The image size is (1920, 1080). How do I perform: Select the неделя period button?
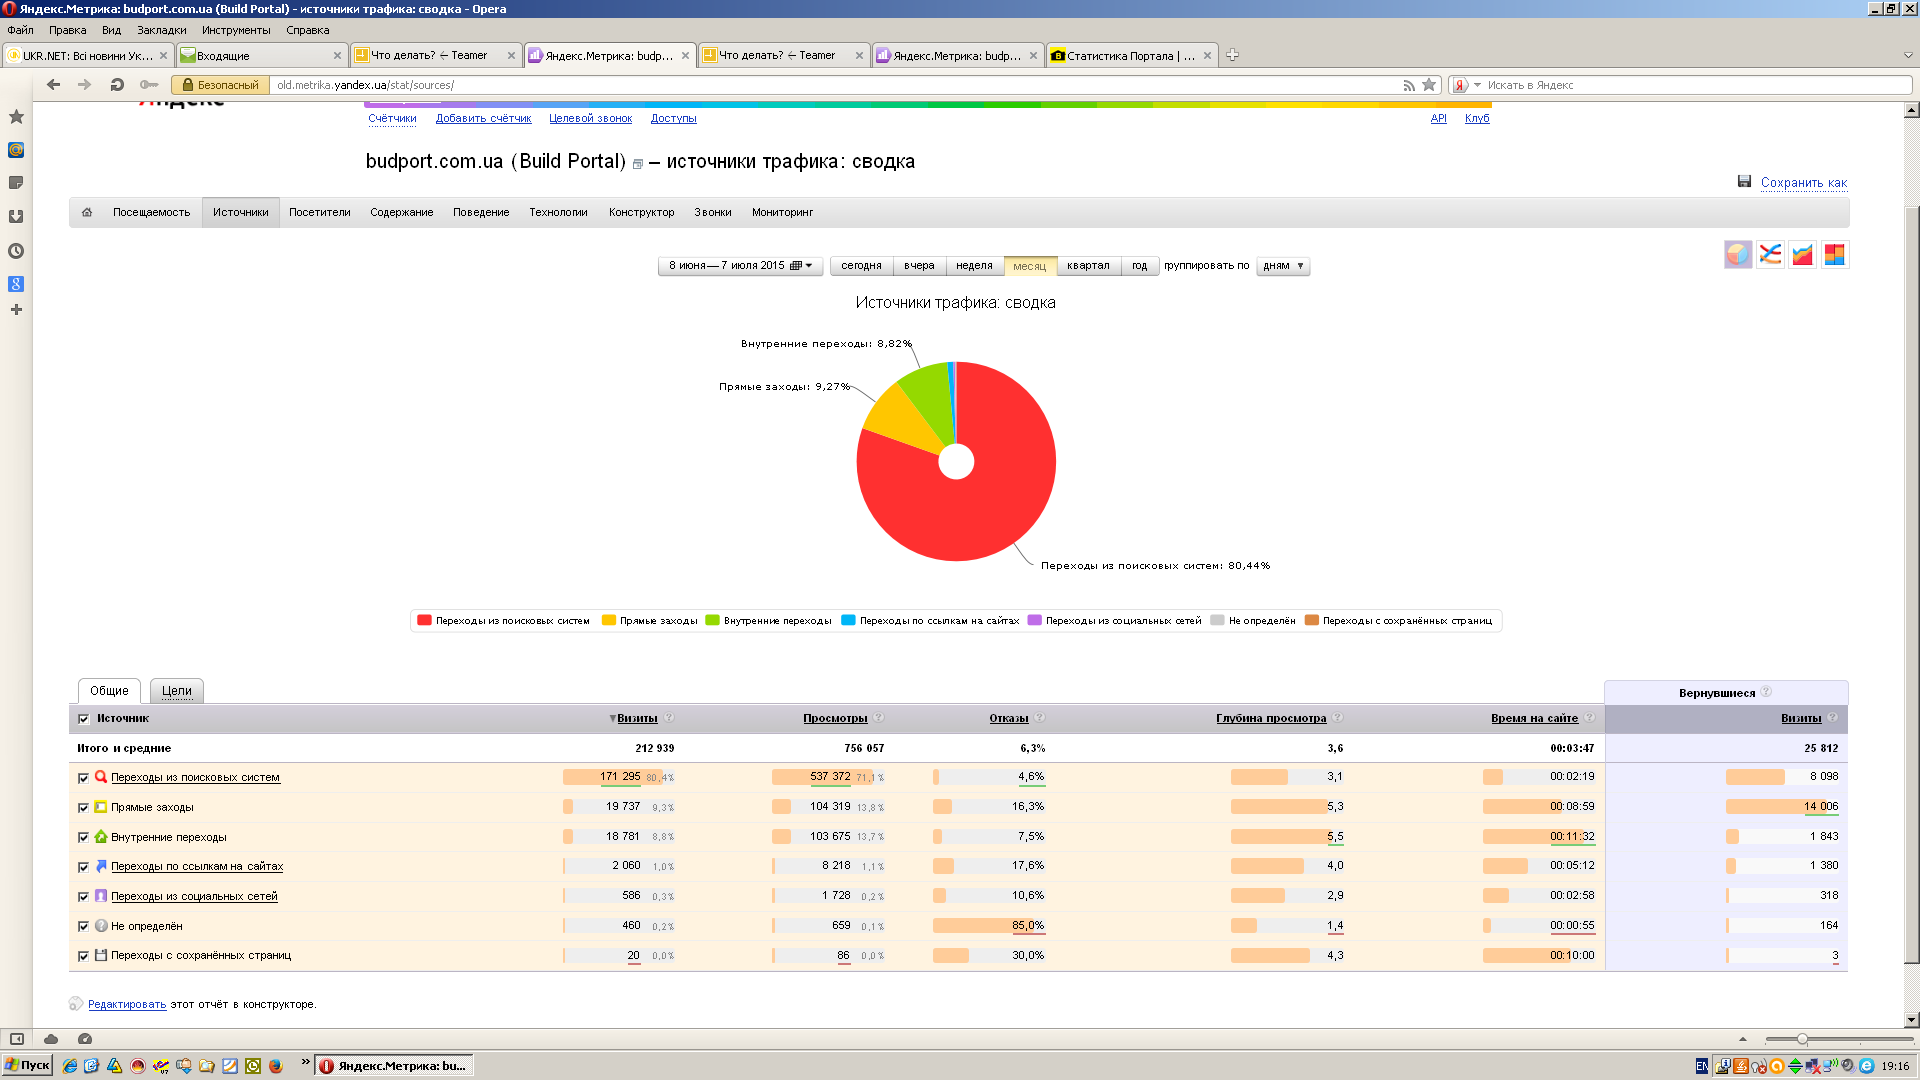click(974, 266)
